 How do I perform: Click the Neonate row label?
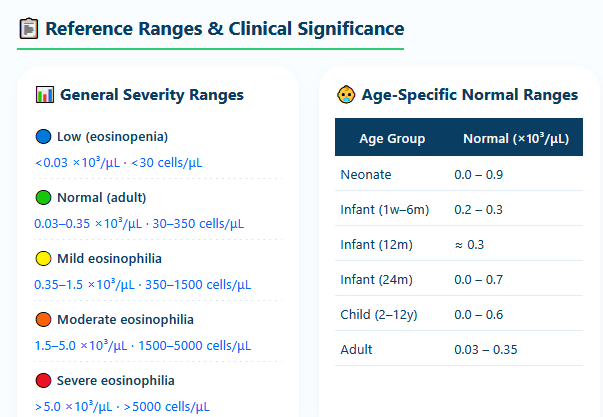[366, 175]
